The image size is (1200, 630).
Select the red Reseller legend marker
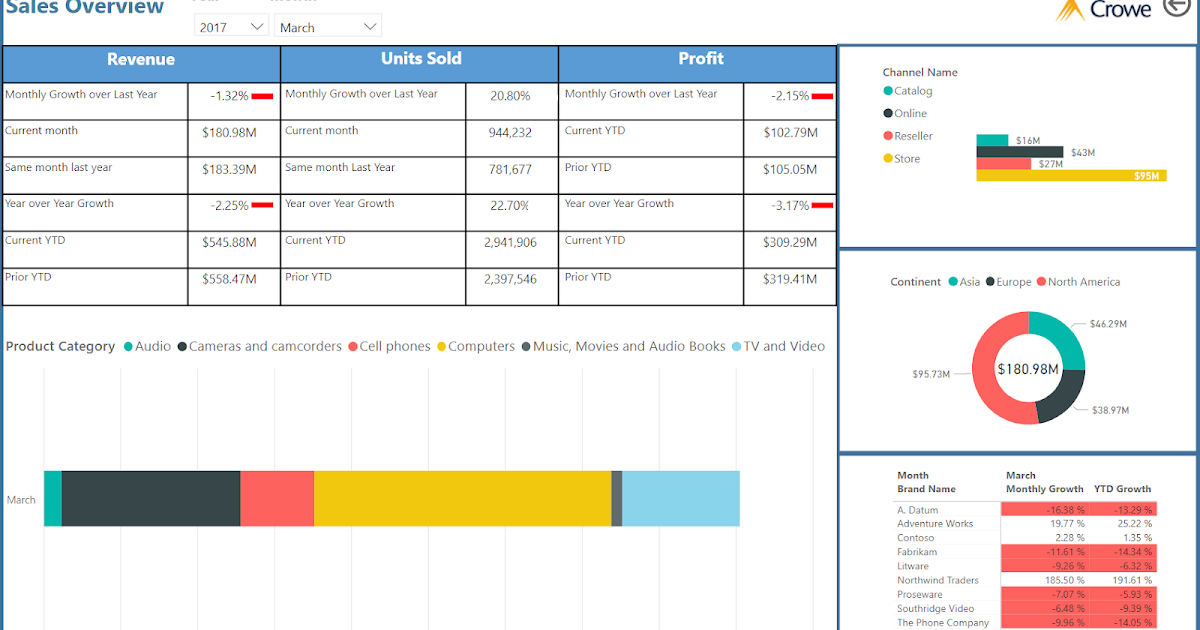pyautogui.click(x=887, y=135)
